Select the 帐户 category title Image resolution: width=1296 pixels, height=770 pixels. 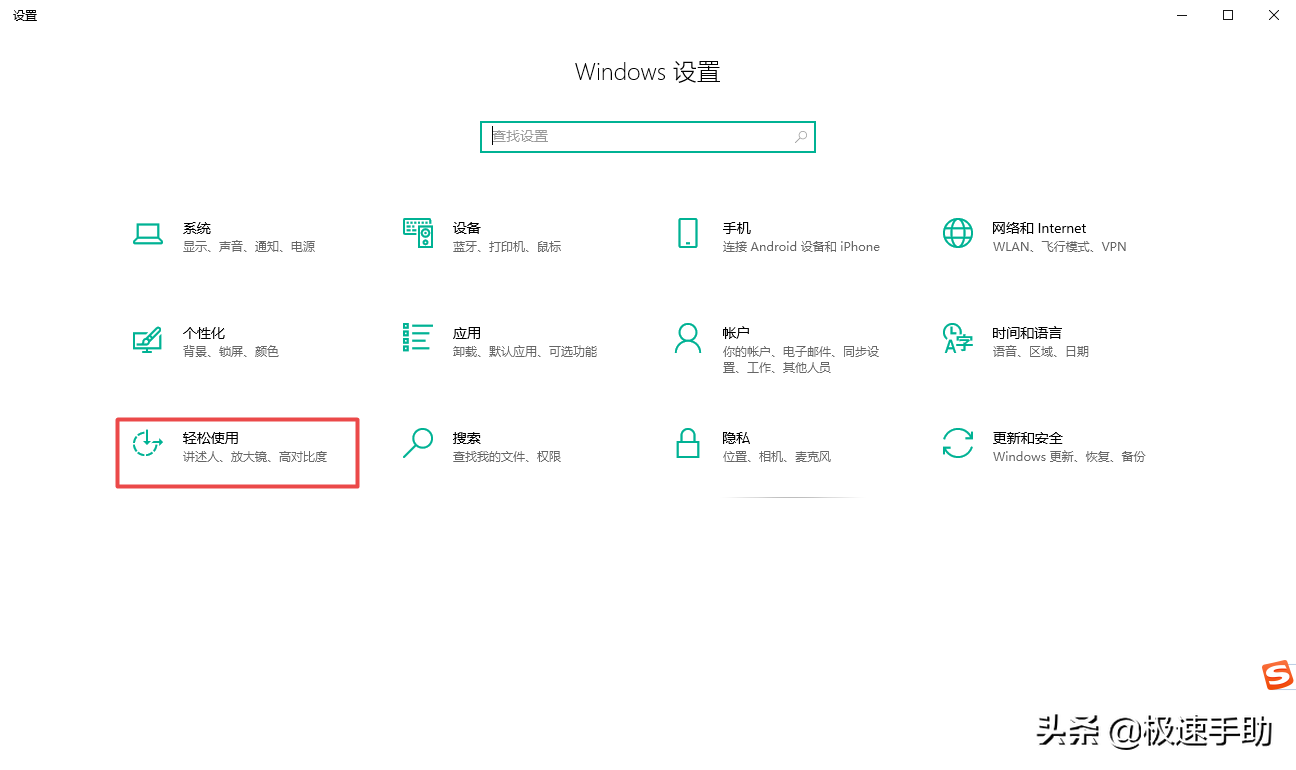(737, 333)
